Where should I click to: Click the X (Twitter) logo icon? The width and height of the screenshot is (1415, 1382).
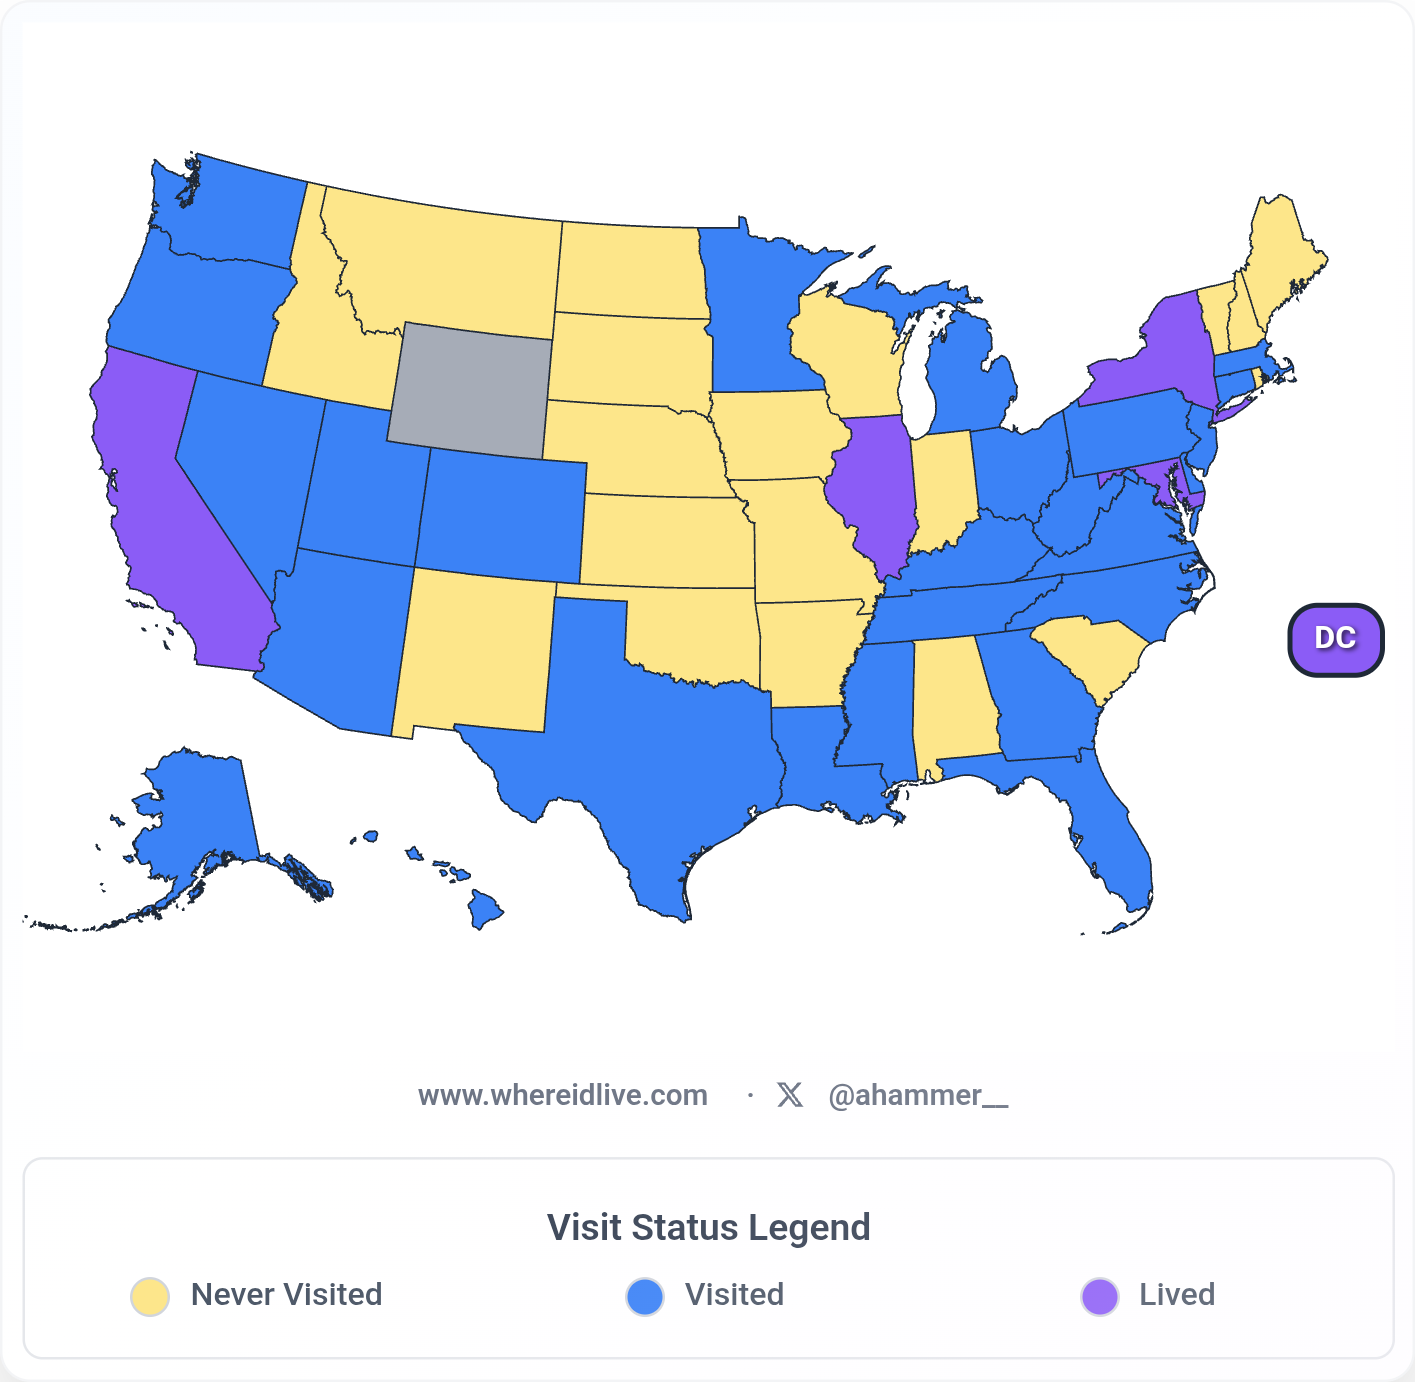click(x=790, y=1095)
